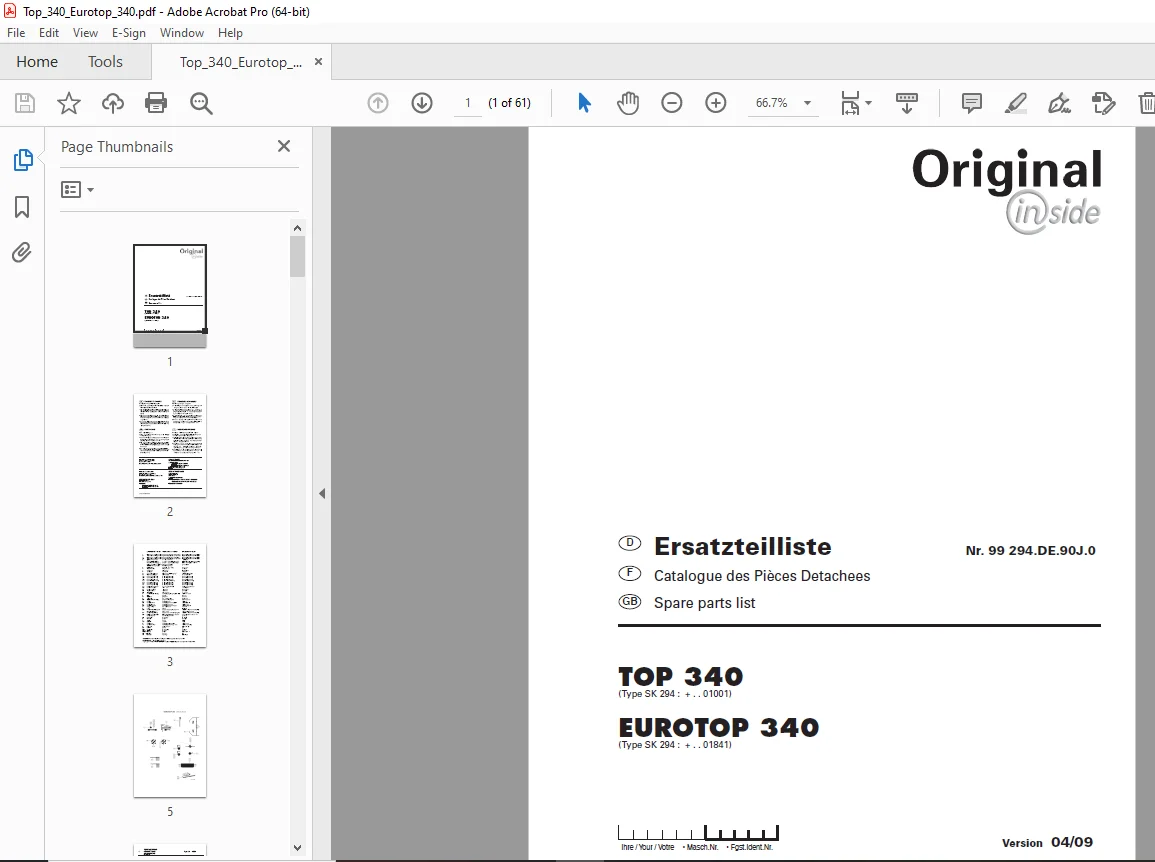Zoom out with minus icon
Image resolution: width=1155 pixels, height=862 pixels.
pyautogui.click(x=672, y=103)
